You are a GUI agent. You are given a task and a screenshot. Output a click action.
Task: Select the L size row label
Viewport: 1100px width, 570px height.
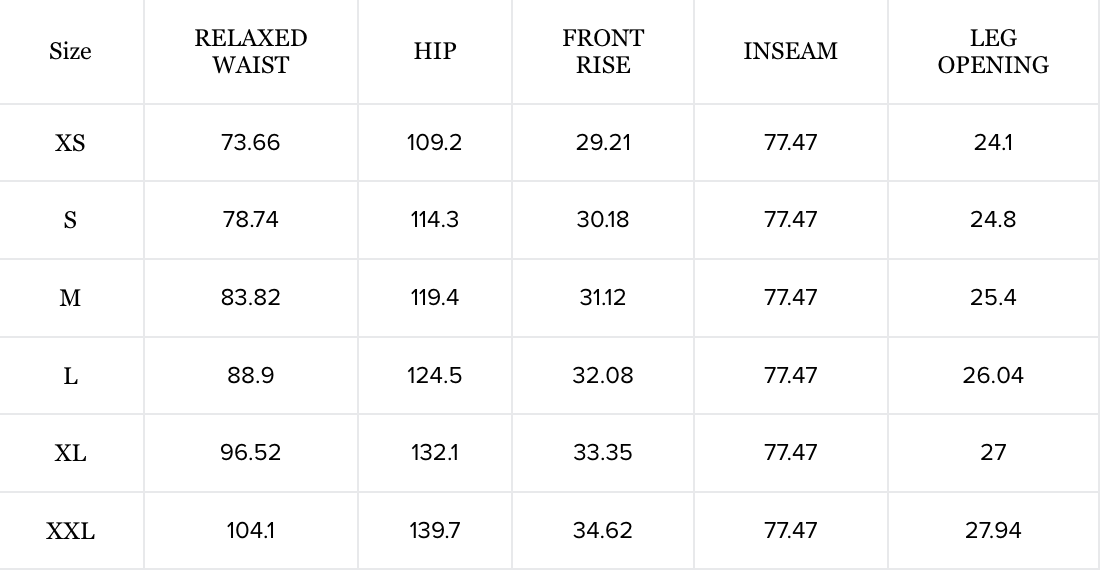tap(70, 376)
